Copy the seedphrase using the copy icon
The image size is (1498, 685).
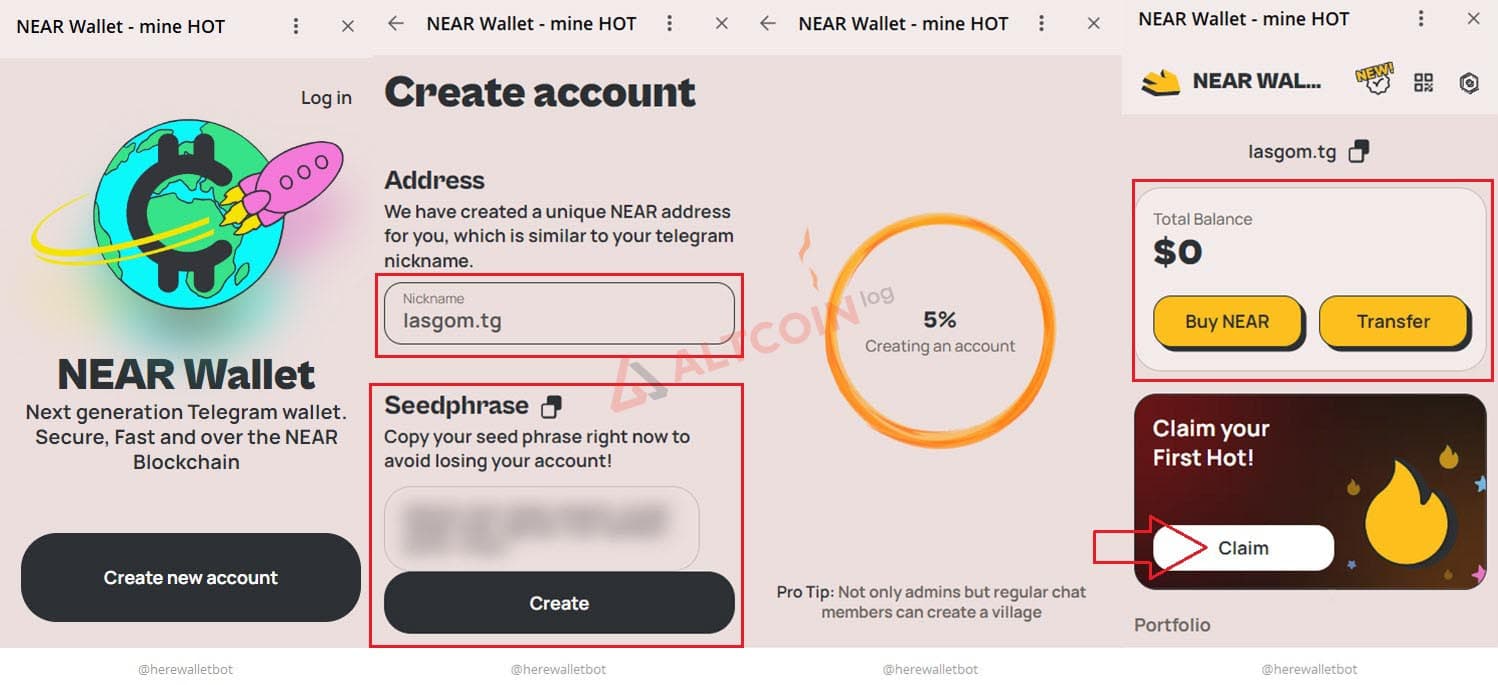551,406
